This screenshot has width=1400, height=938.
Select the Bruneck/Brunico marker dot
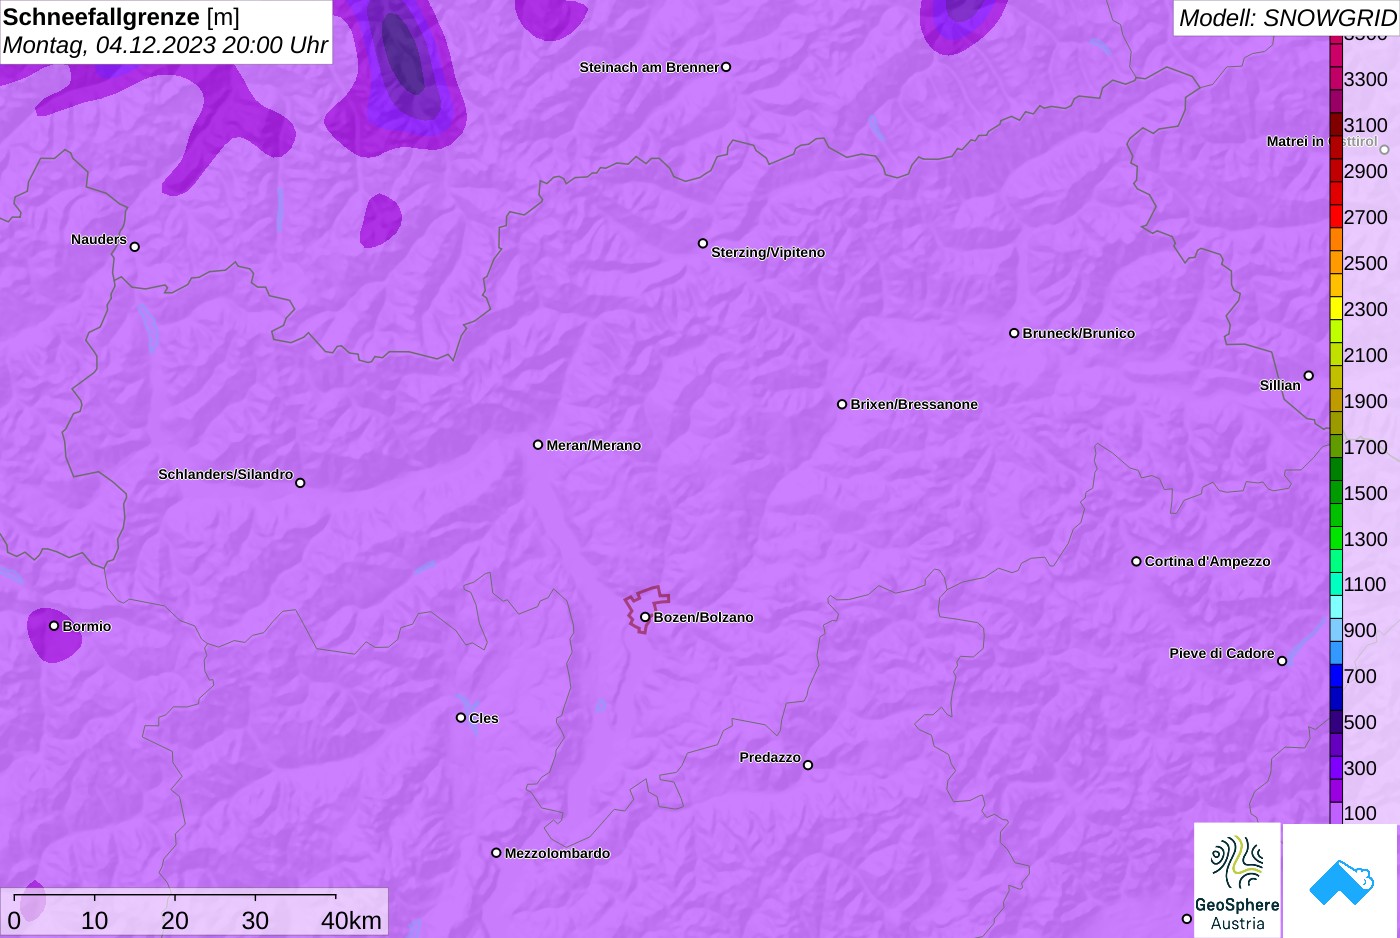[1014, 333]
